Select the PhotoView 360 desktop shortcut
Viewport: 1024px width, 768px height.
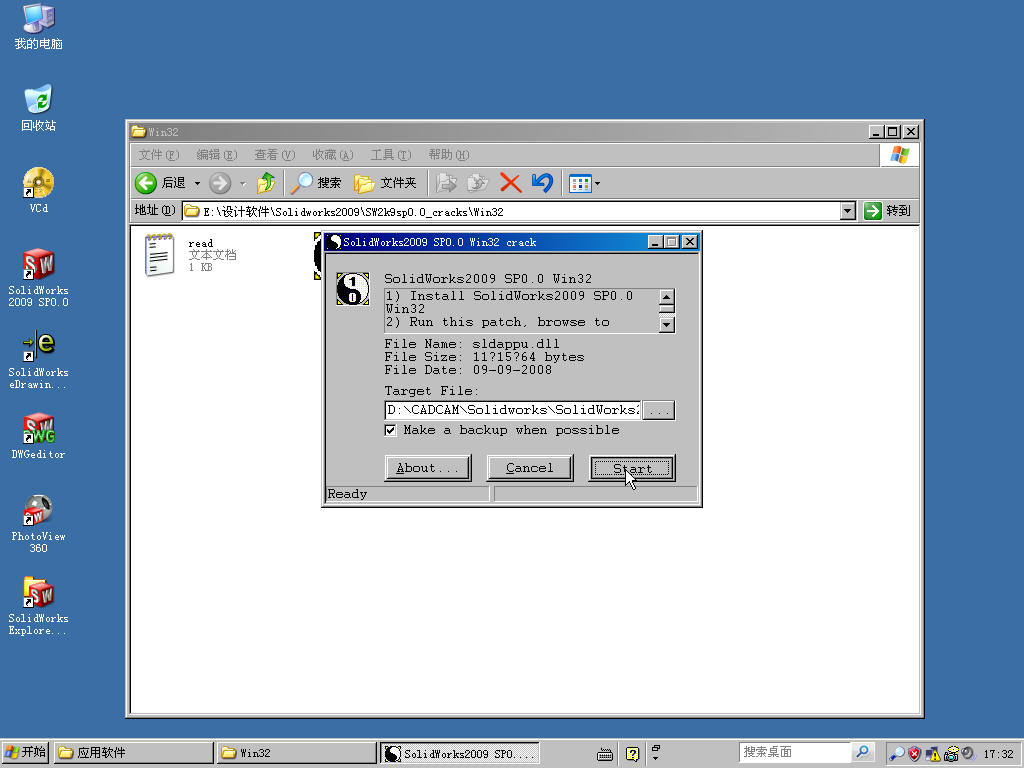point(39,524)
